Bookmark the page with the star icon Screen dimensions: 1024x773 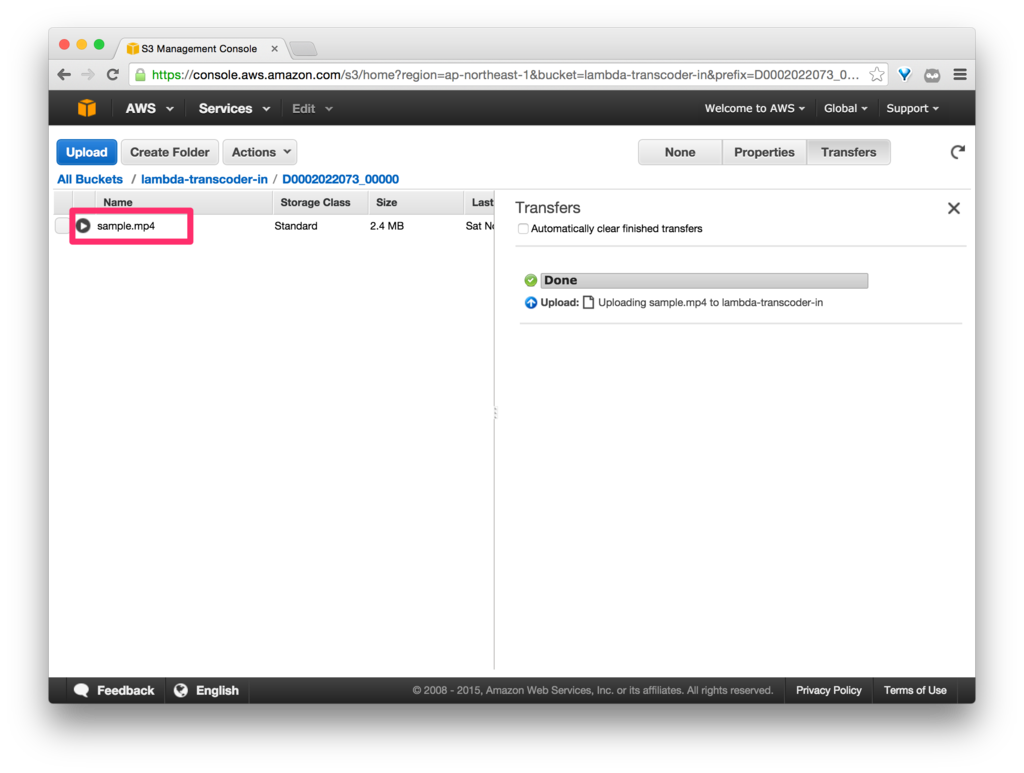point(876,74)
